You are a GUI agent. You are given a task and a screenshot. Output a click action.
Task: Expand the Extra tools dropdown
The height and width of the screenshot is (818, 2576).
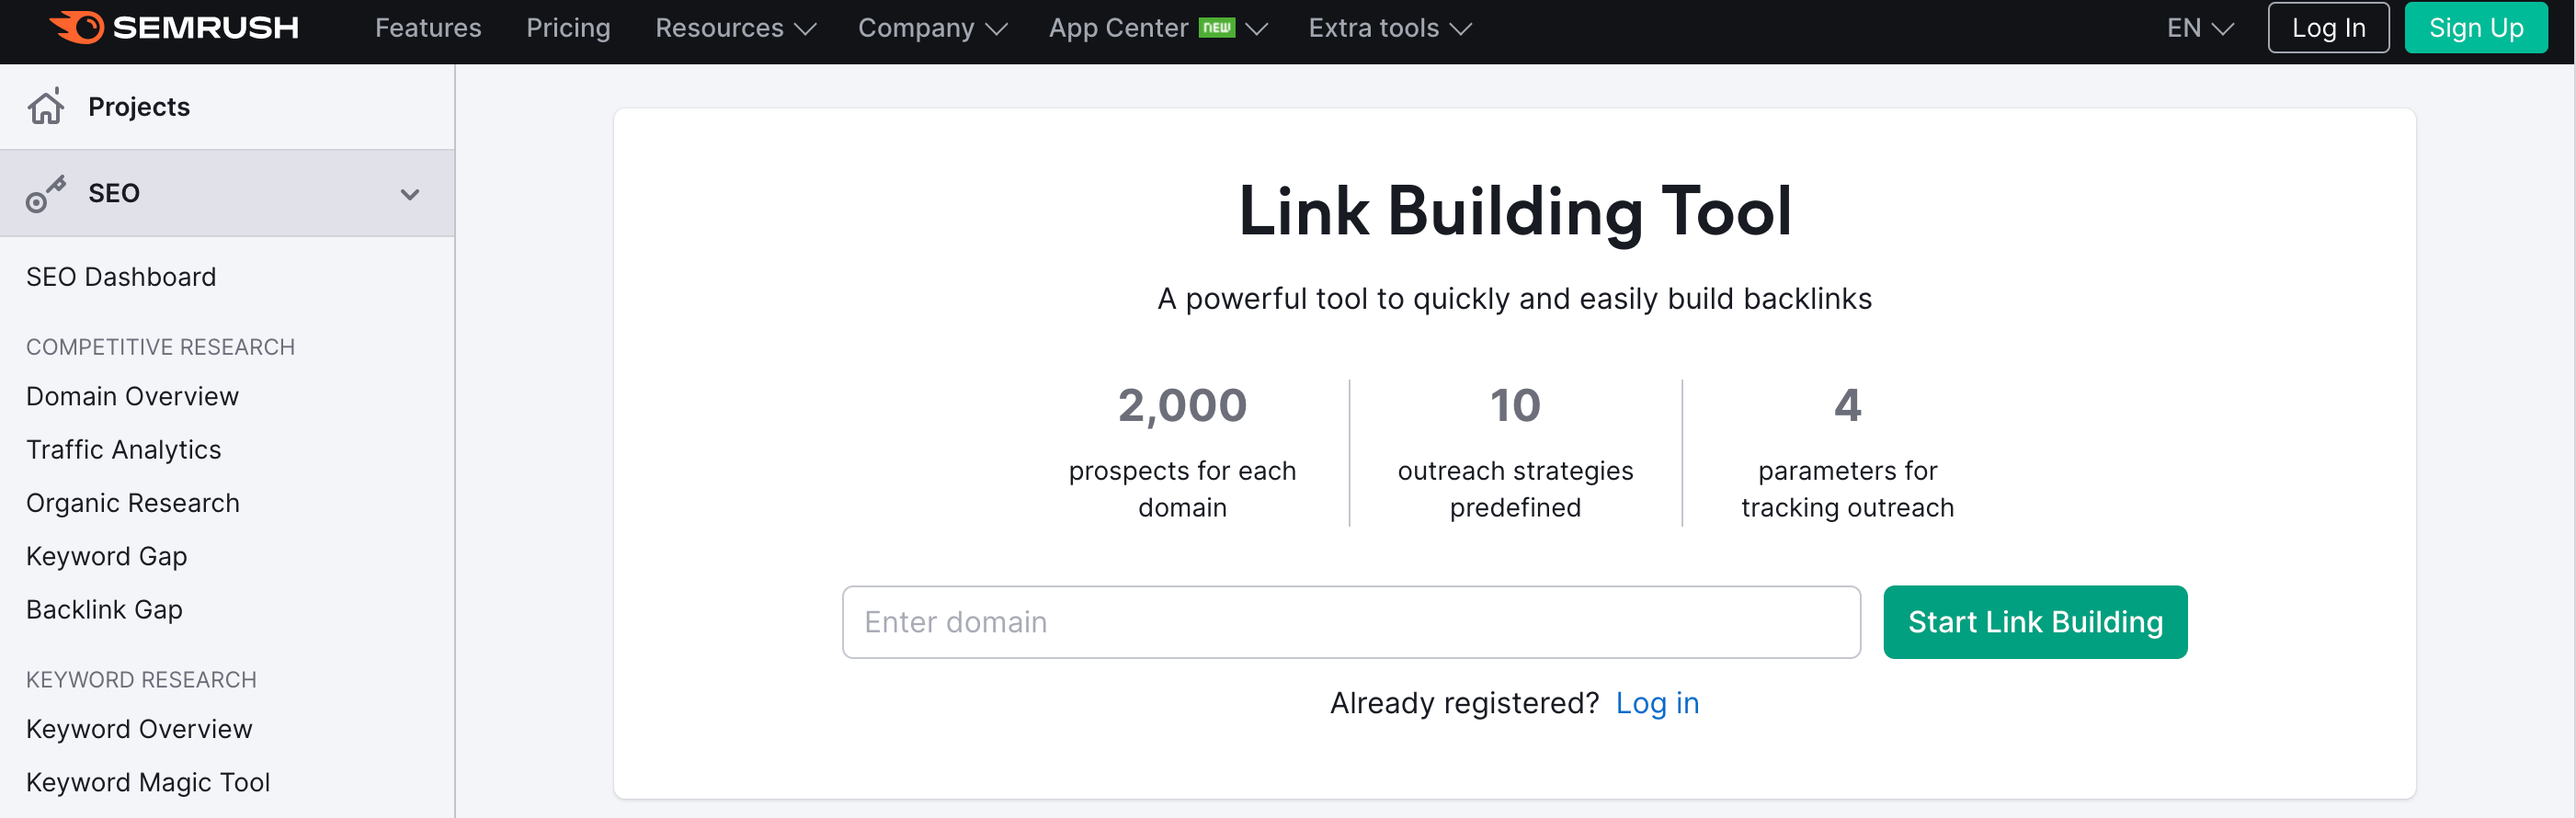click(x=1390, y=28)
